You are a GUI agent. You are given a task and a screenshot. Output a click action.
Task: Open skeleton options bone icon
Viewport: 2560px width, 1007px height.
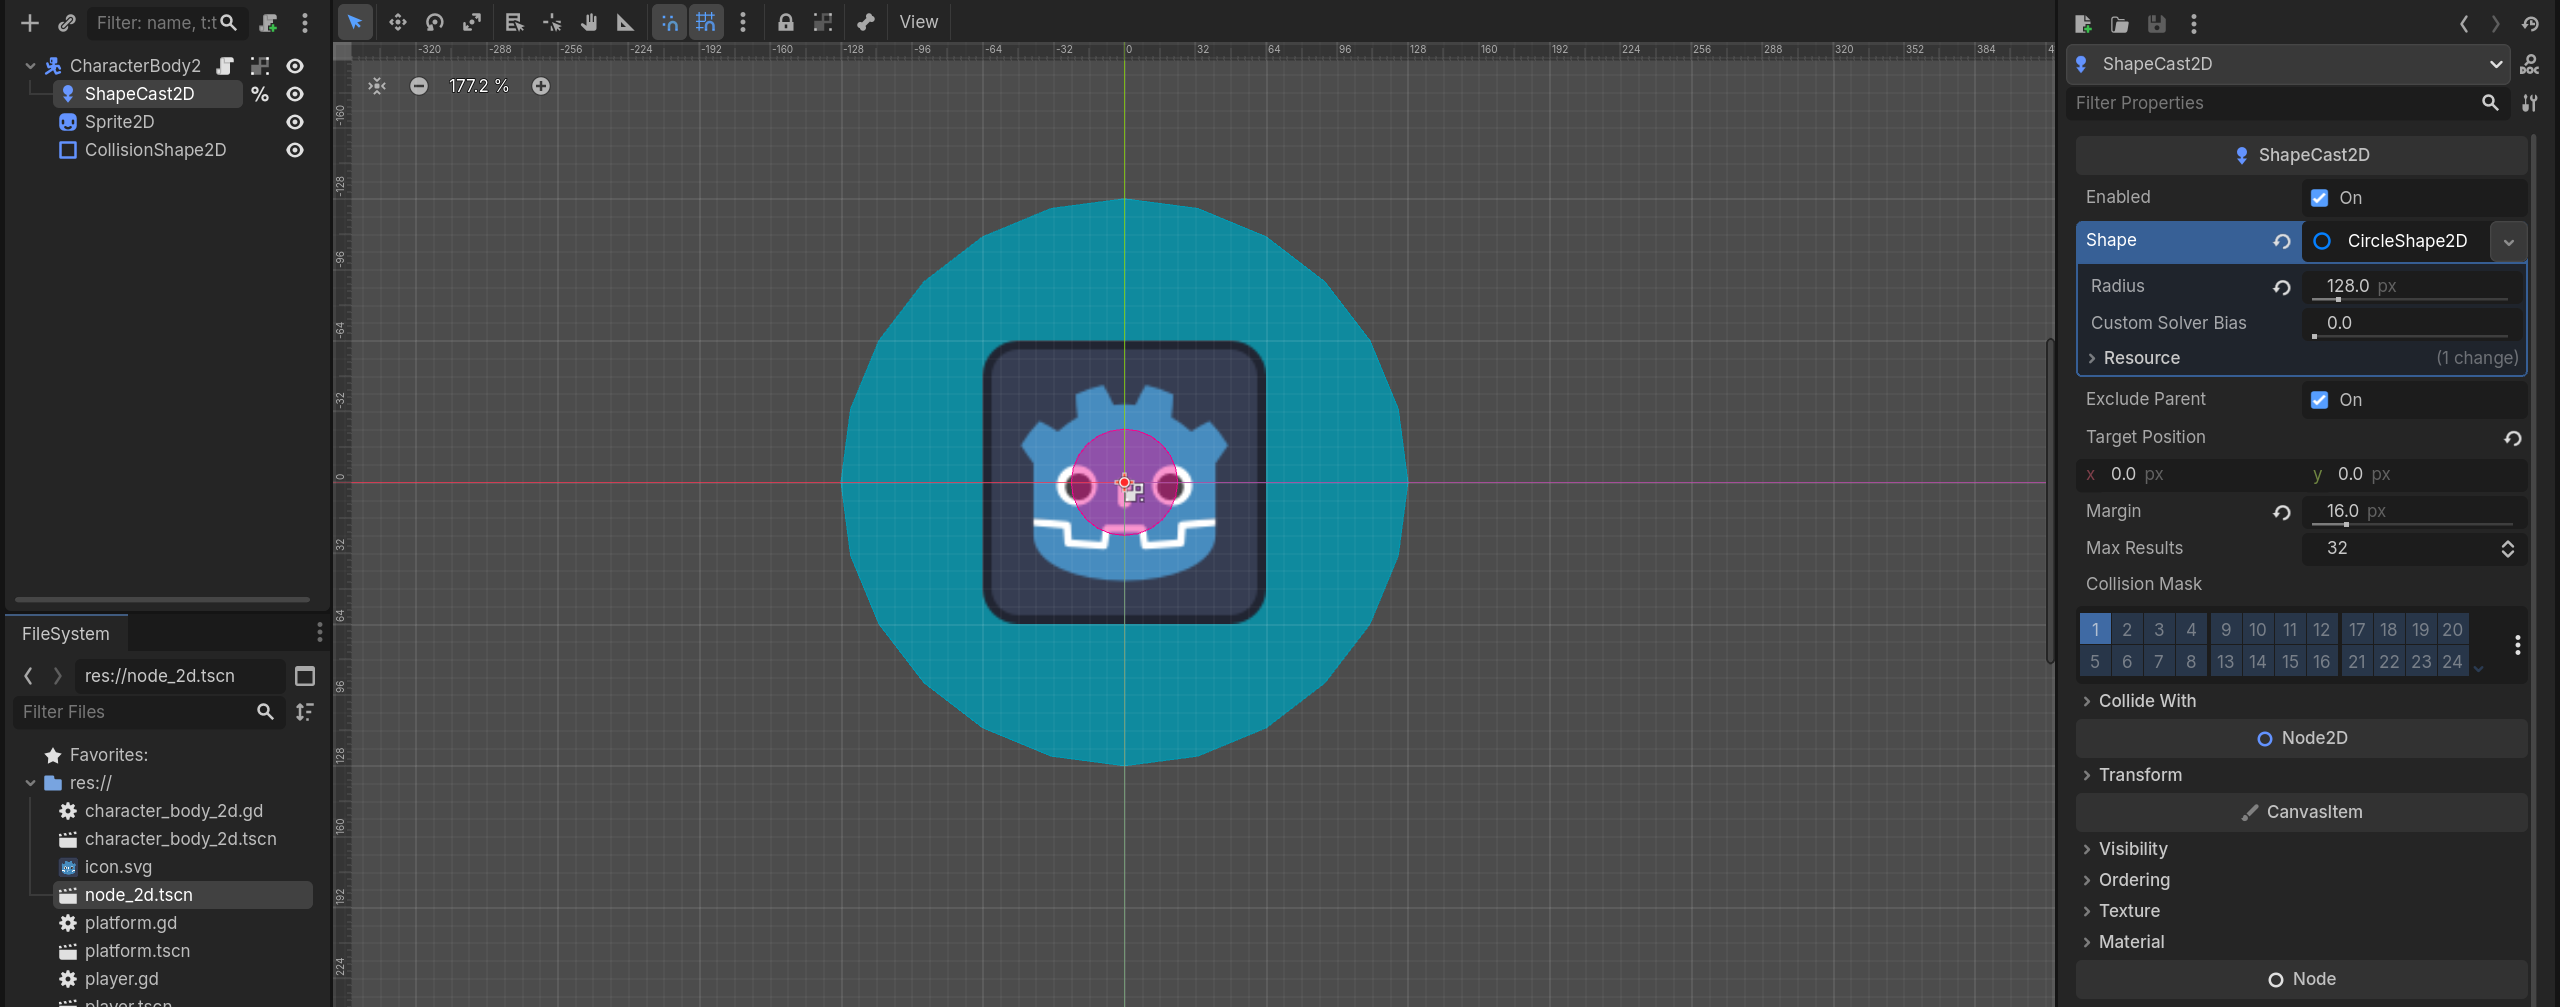point(866,22)
